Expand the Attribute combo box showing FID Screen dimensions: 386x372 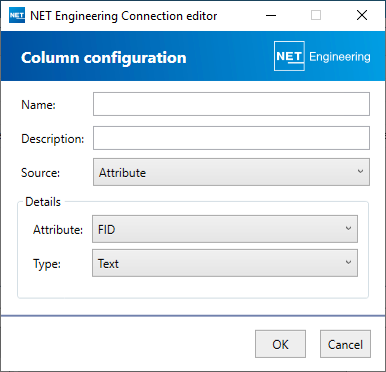click(225, 229)
